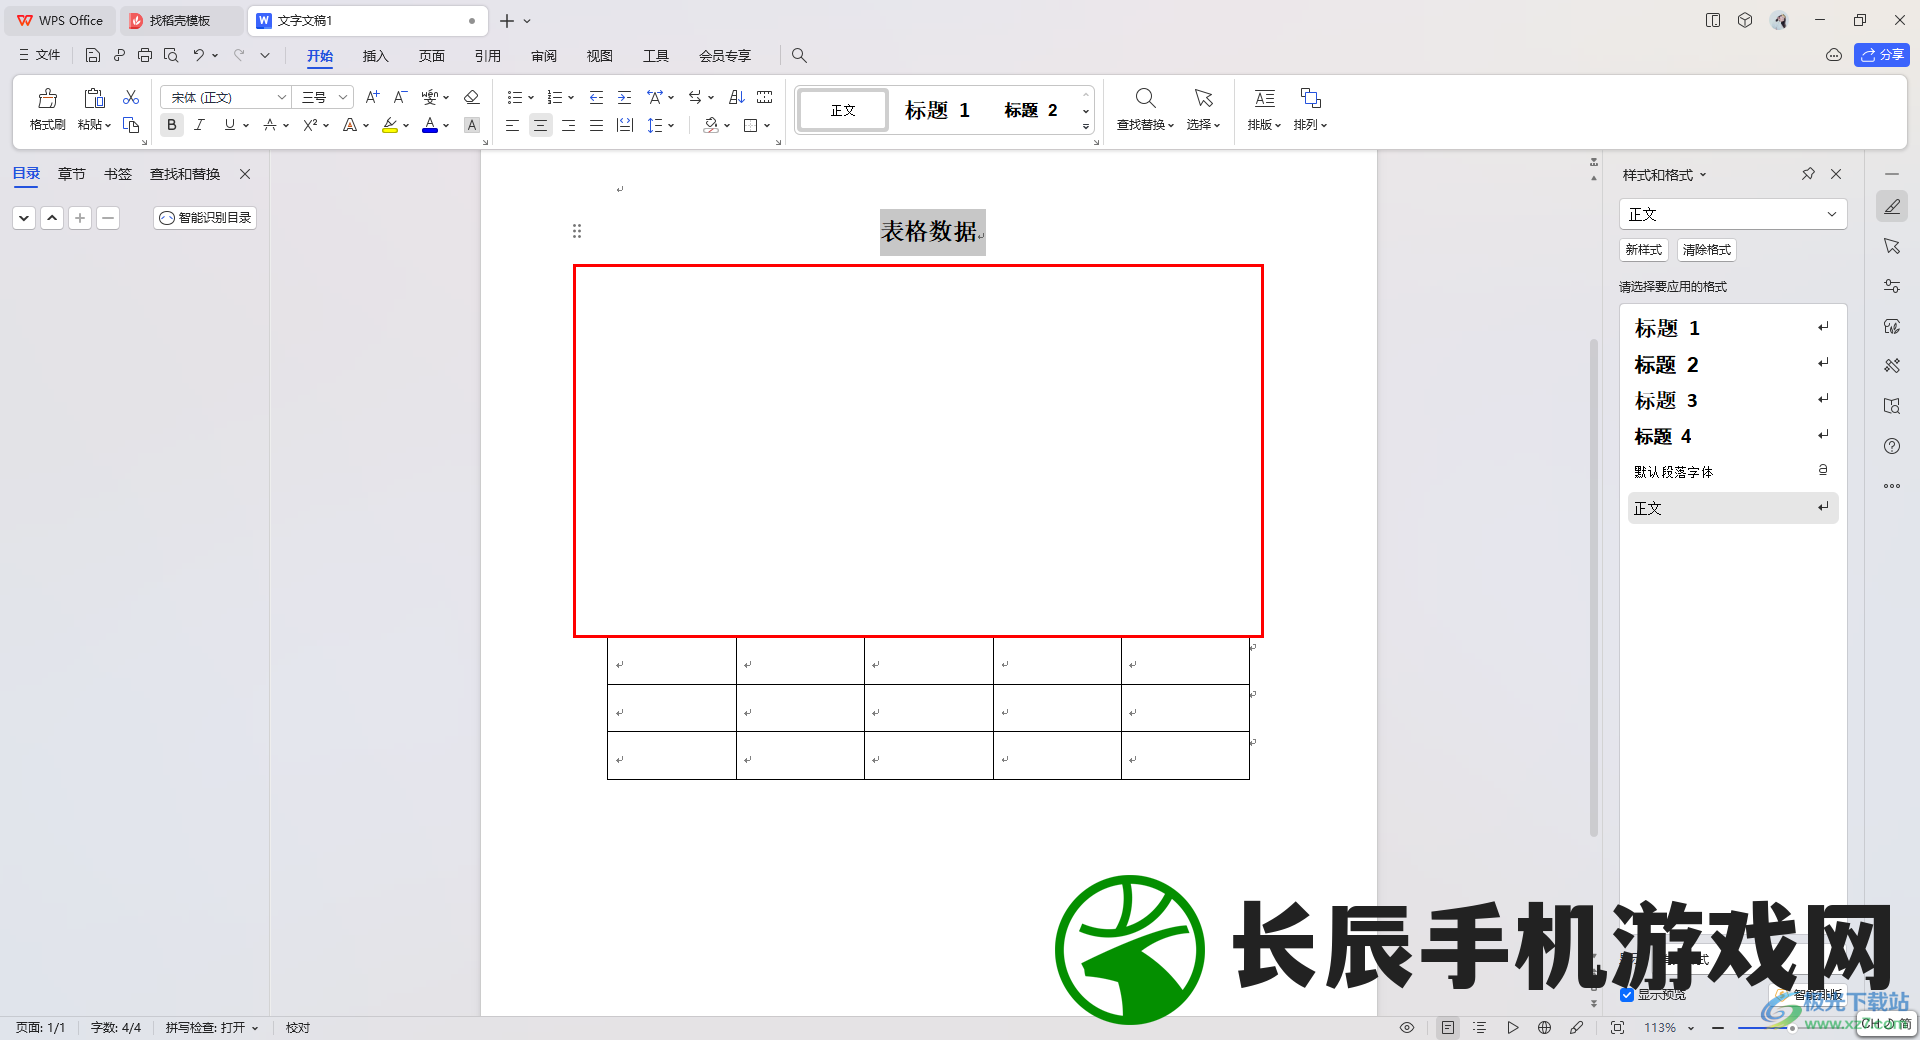1920x1040 pixels.
Task: Click the sort (A-Z arrow) icon
Action: point(737,97)
